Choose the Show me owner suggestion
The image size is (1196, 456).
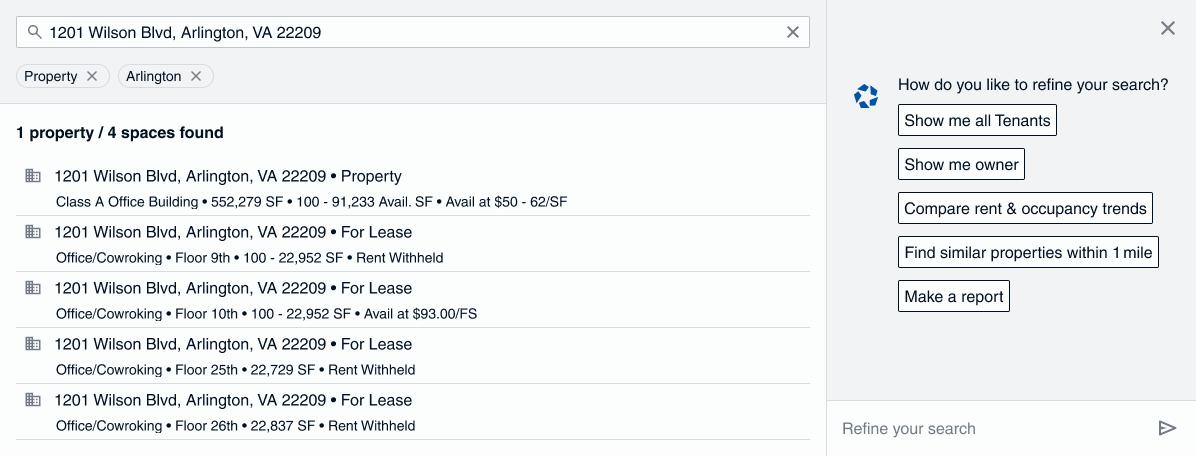961,165
